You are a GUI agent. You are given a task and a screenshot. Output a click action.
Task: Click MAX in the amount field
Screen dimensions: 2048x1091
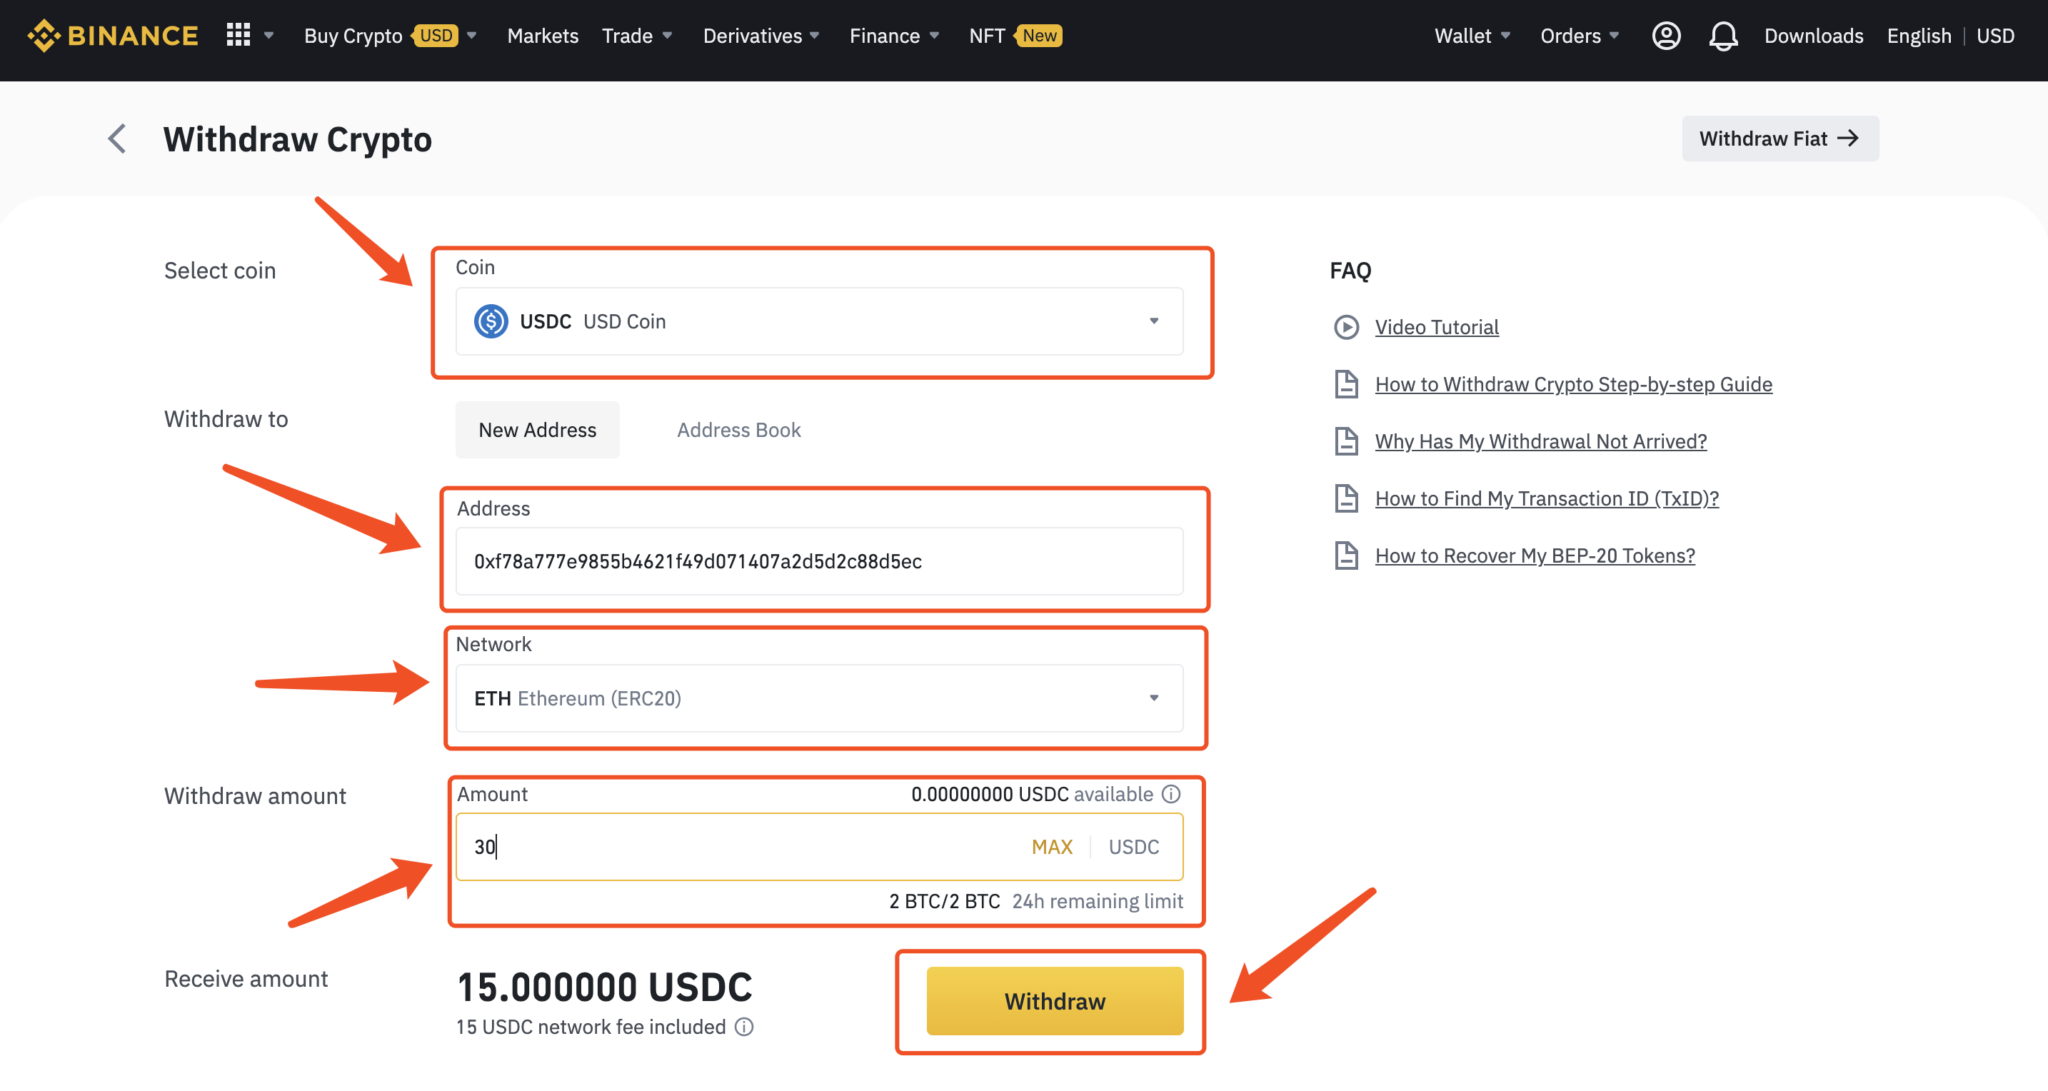pyautogui.click(x=1051, y=846)
